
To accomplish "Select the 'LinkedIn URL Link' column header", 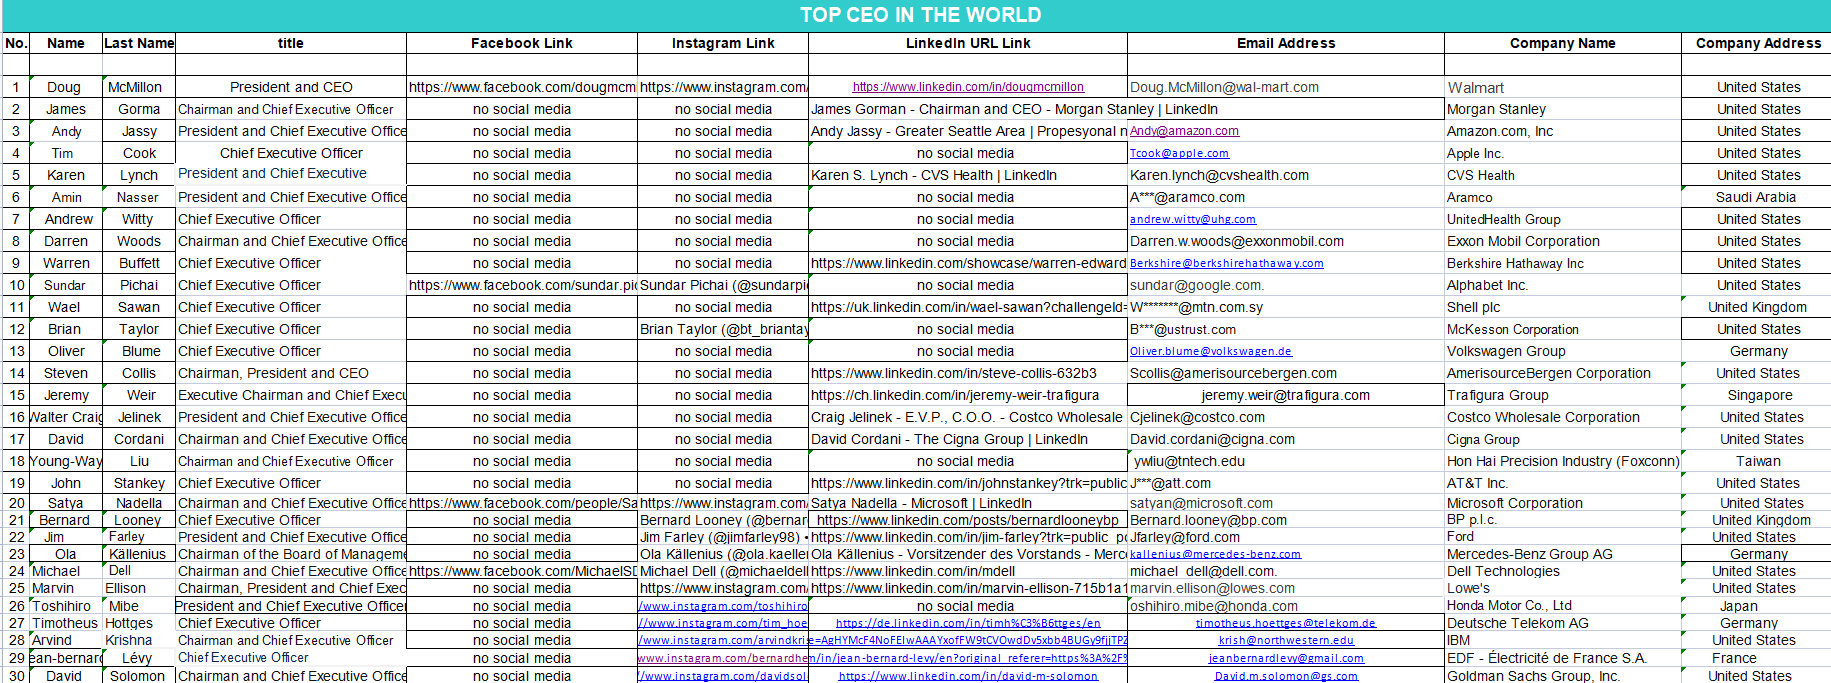I will pos(968,43).
